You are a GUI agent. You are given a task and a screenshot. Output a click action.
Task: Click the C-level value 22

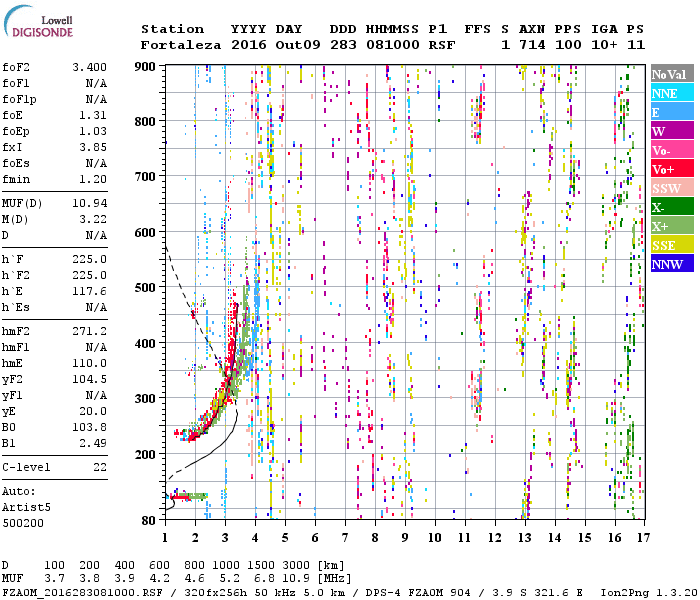[x=100, y=467]
